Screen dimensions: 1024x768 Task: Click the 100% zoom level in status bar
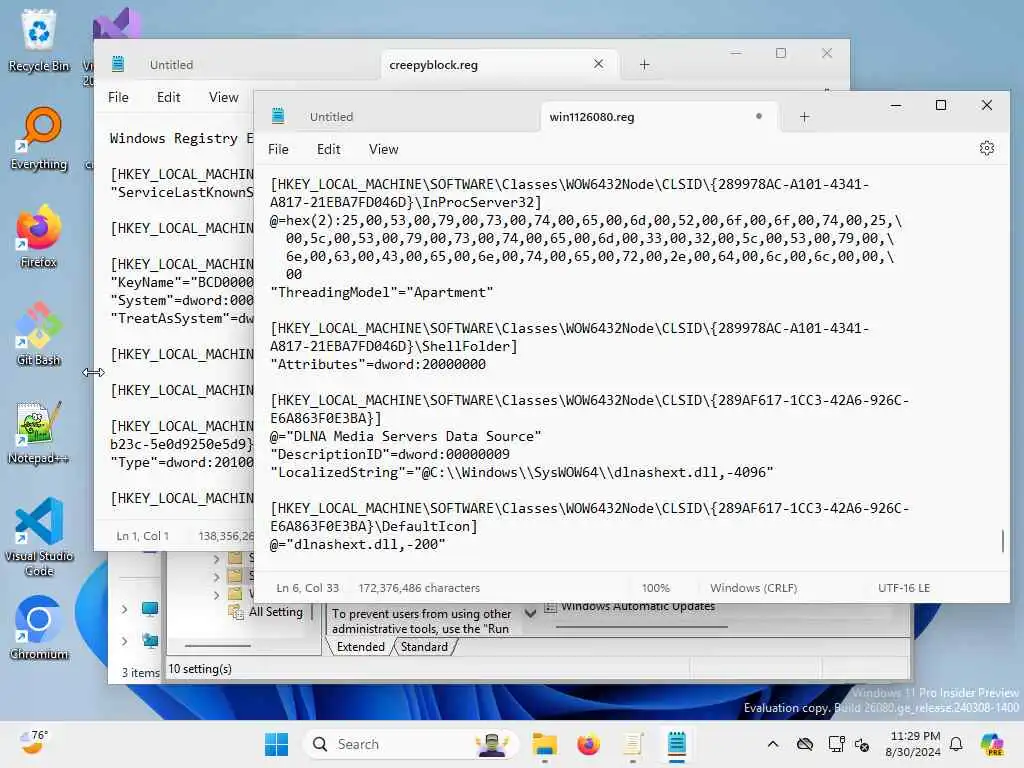point(656,588)
